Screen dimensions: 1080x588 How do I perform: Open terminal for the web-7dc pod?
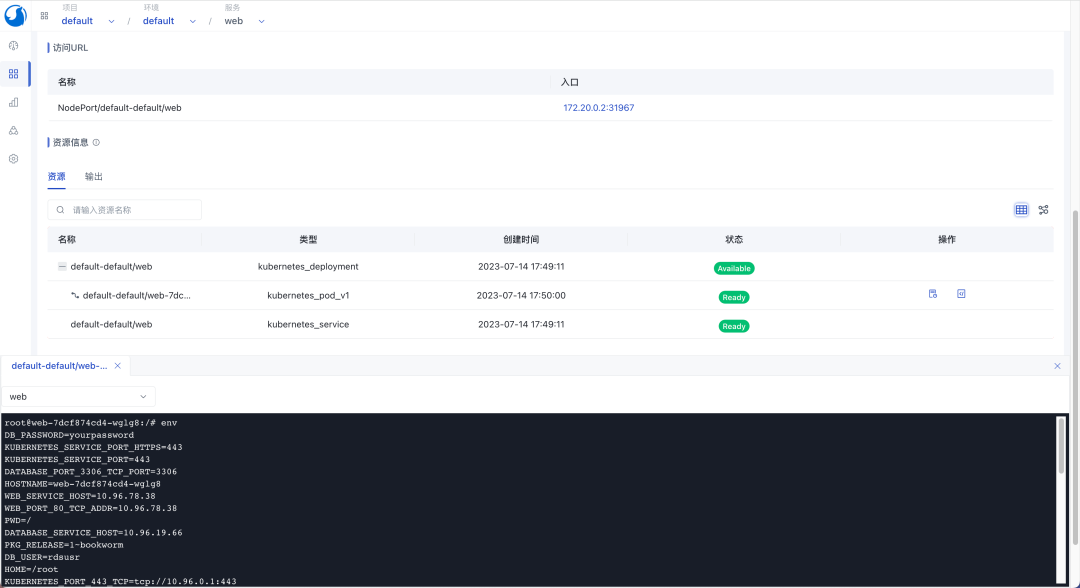[961, 294]
